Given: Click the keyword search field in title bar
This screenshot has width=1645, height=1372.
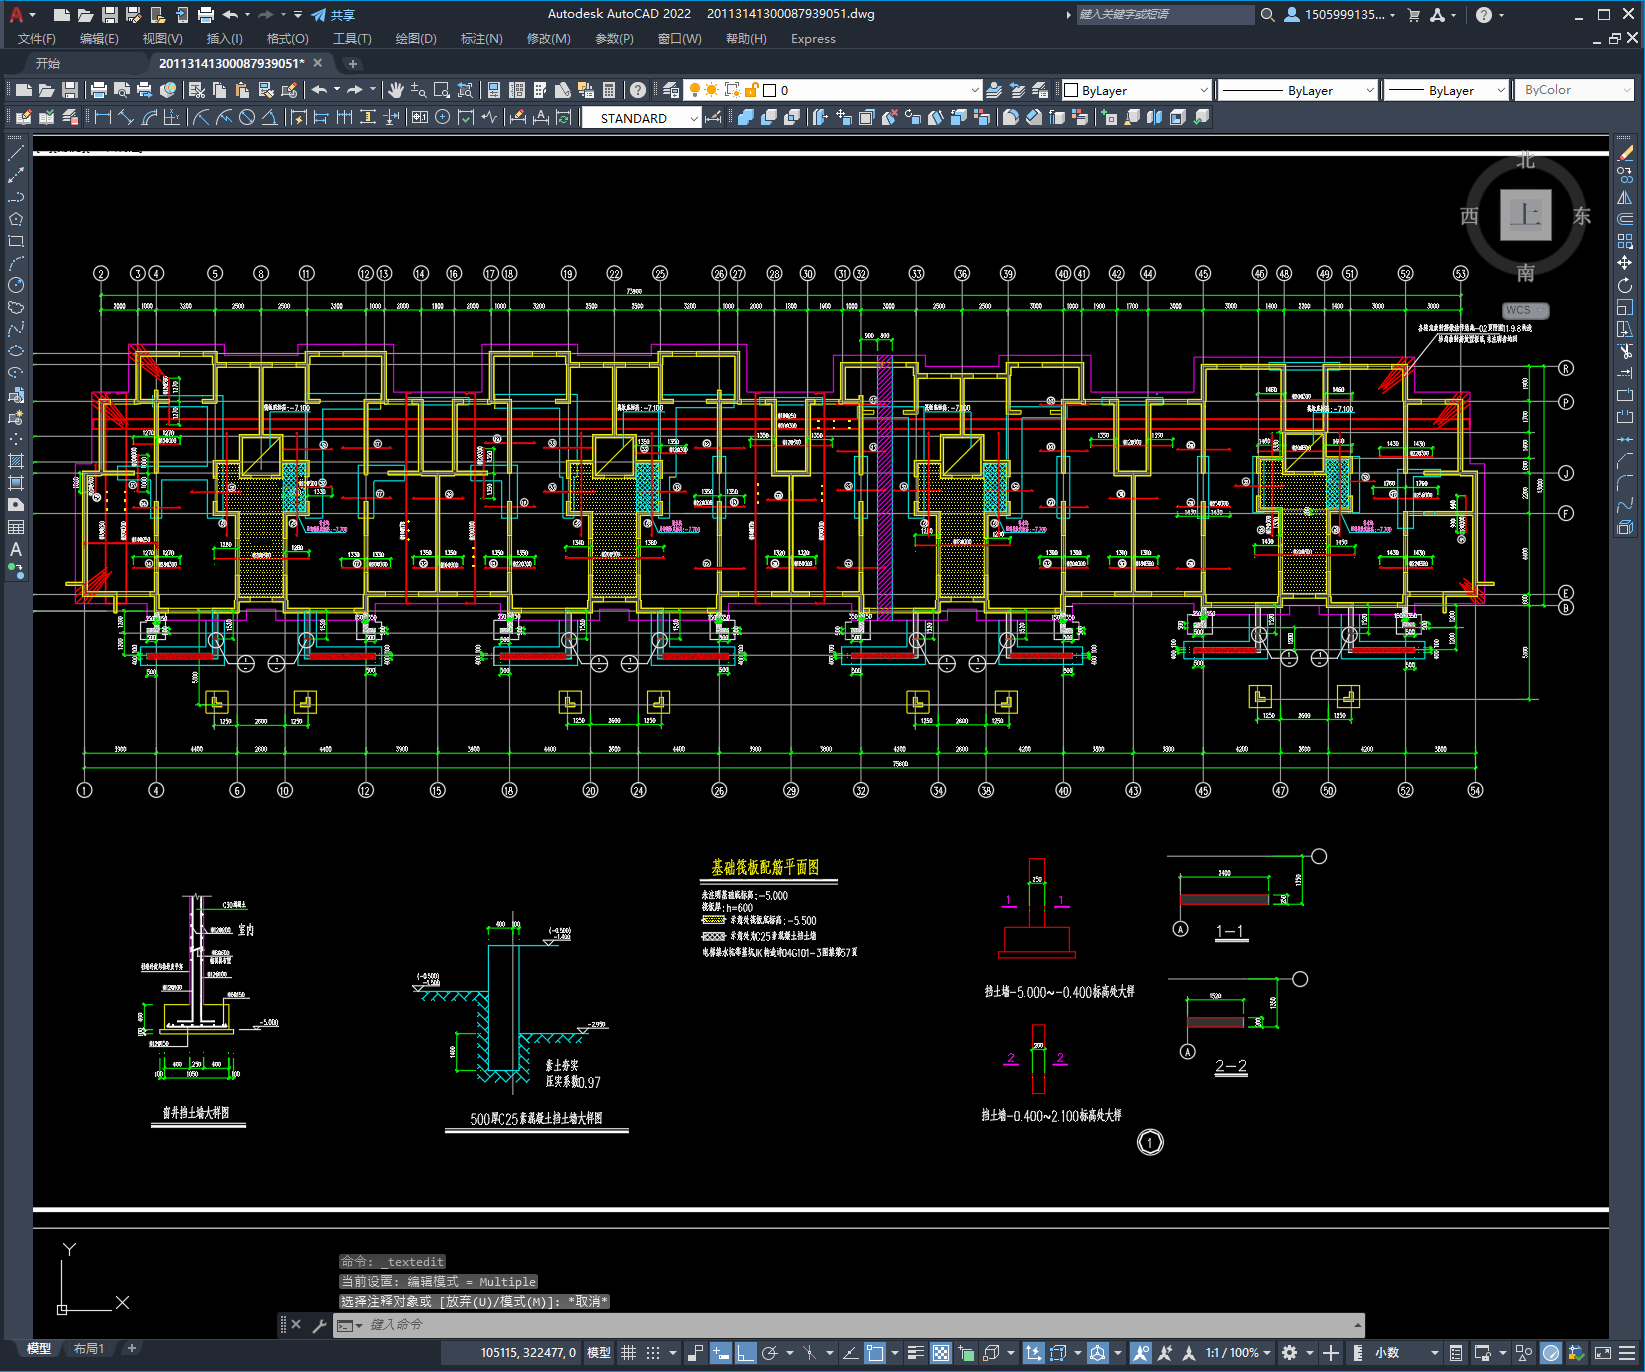Looking at the screenshot, I should point(1165,15).
